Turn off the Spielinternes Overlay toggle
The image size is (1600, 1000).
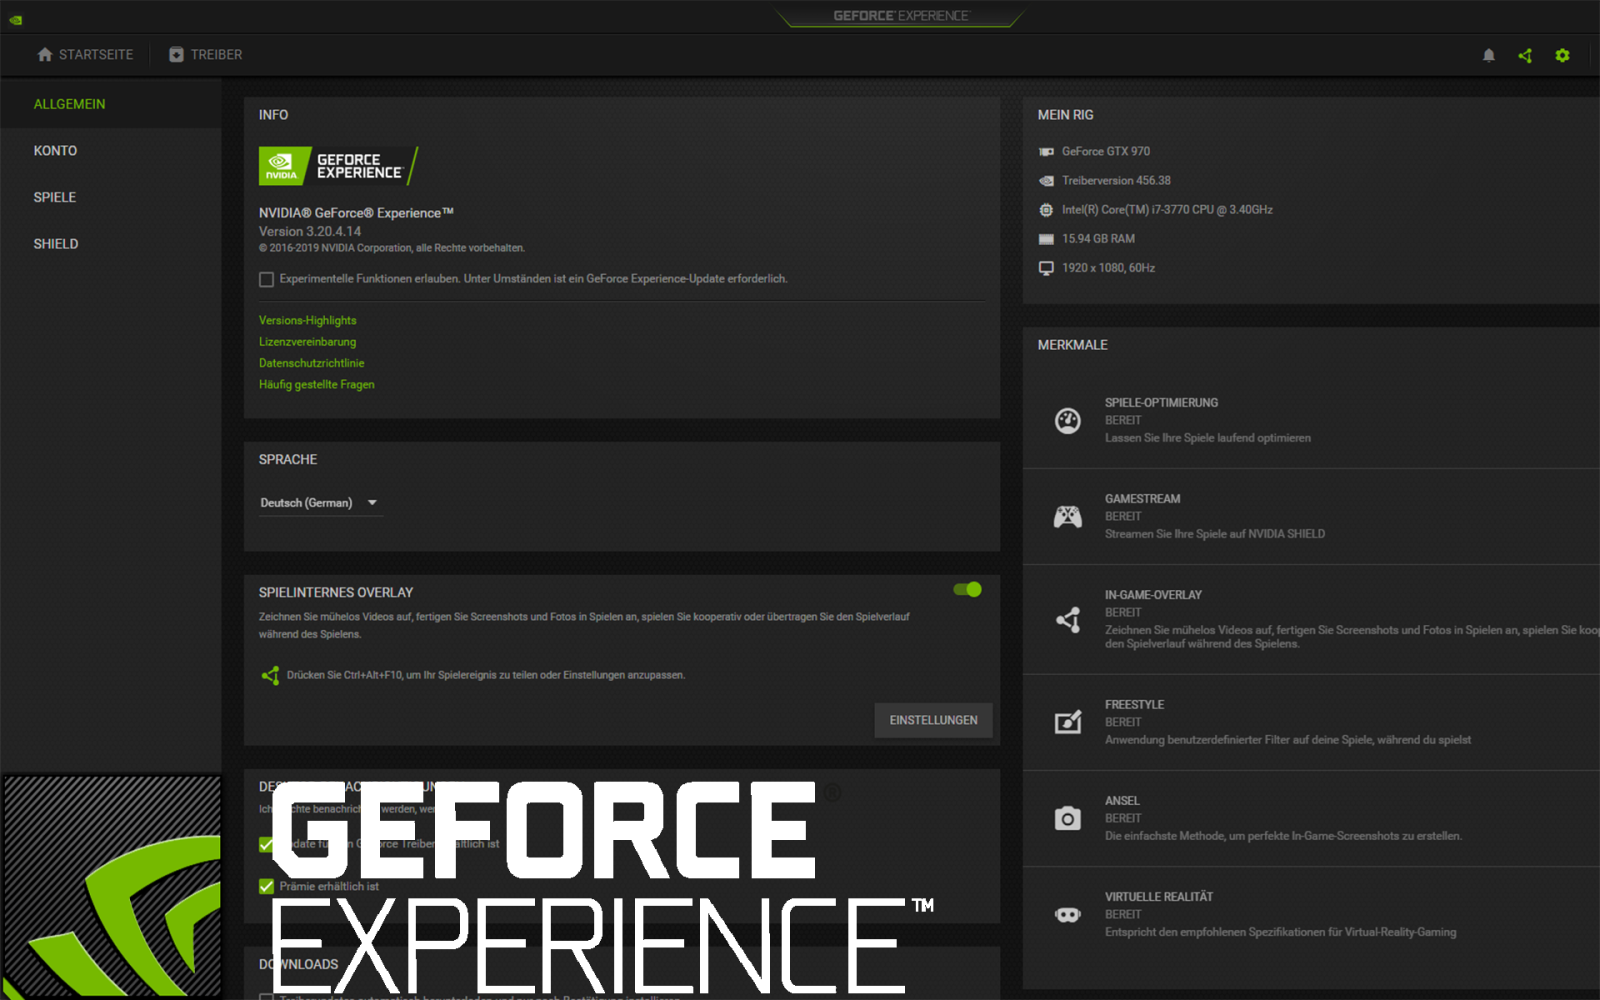pyautogui.click(x=967, y=590)
